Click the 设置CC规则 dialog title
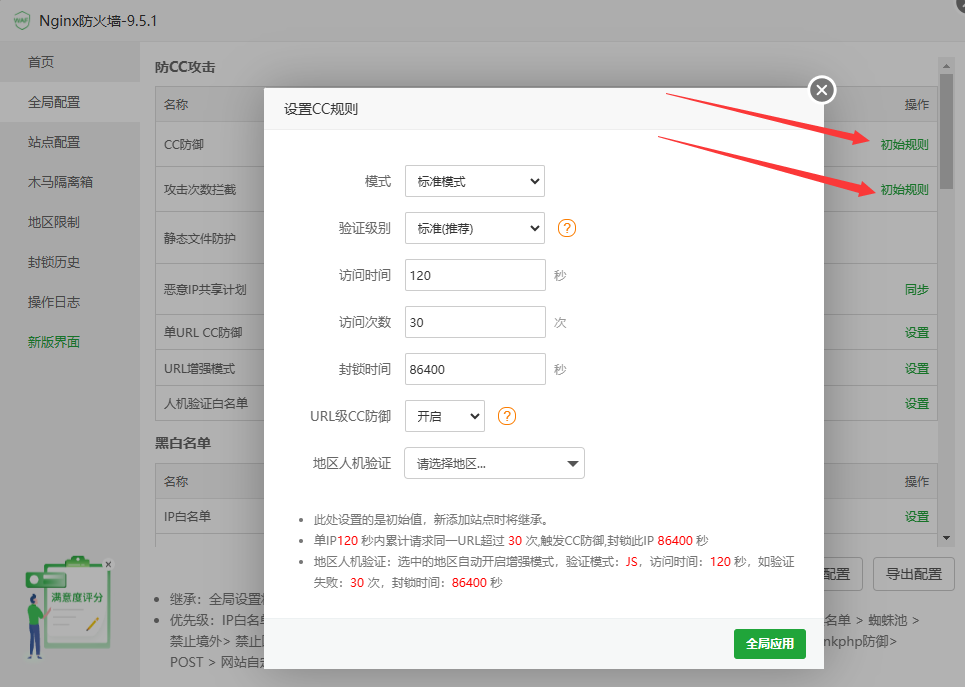This screenshot has height=687, width=965. pos(321,109)
